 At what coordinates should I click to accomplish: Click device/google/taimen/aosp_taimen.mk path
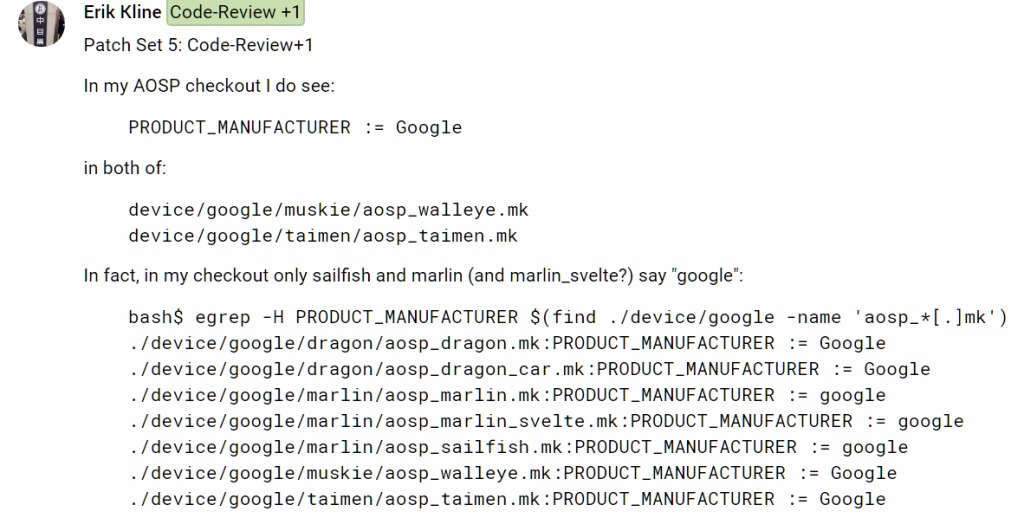[323, 235]
